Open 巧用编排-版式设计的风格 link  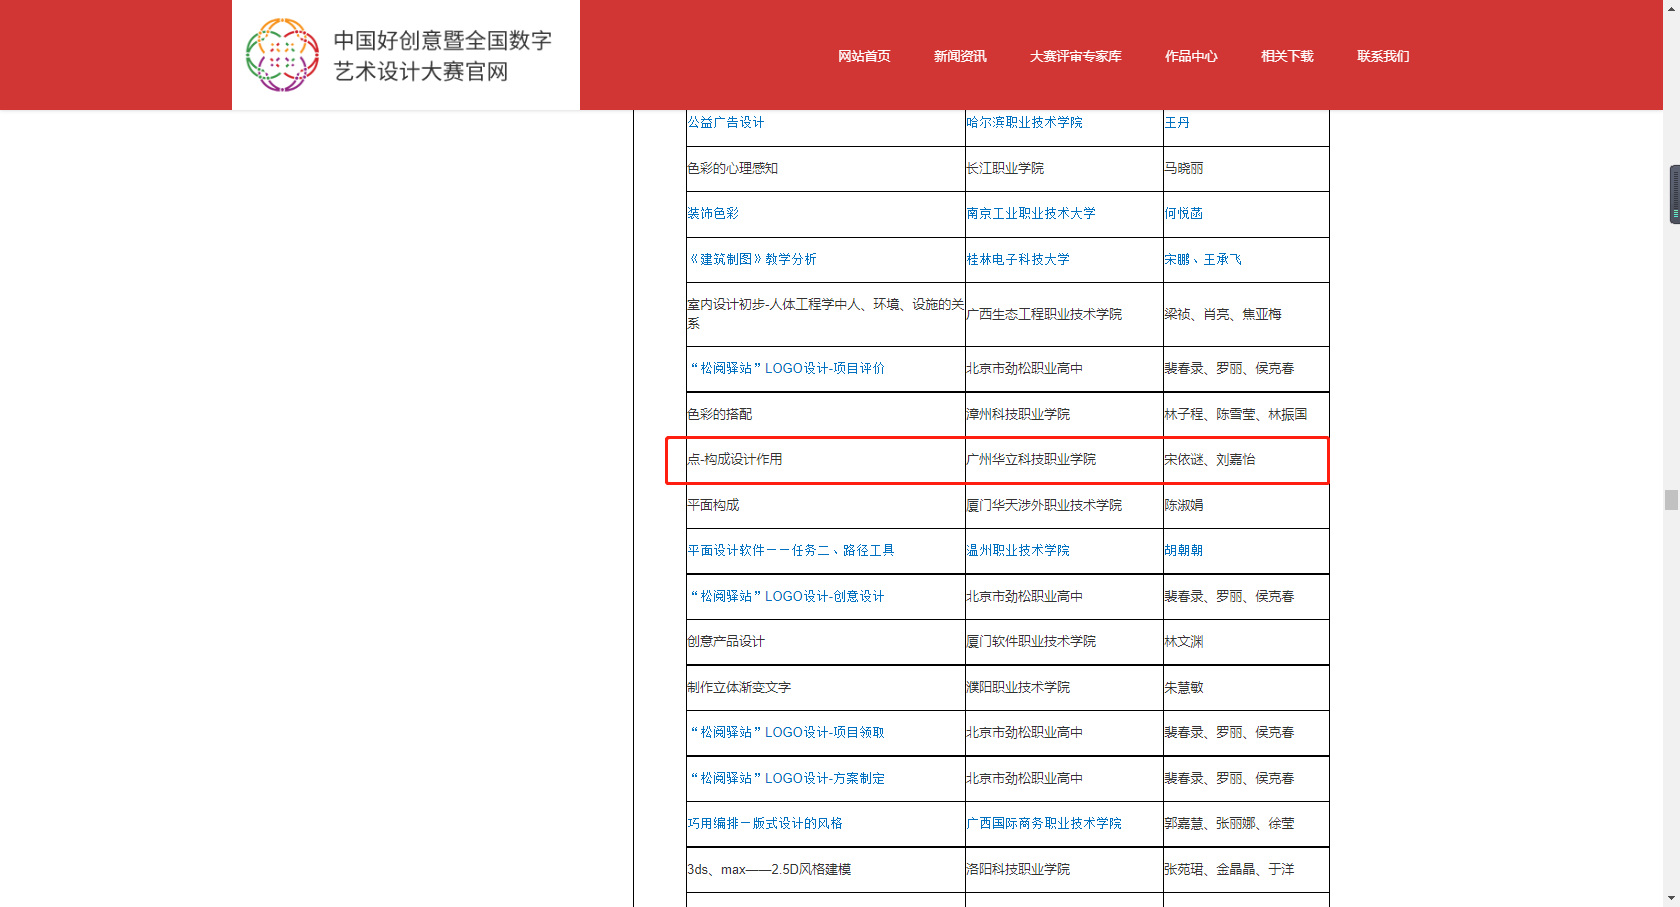click(765, 823)
